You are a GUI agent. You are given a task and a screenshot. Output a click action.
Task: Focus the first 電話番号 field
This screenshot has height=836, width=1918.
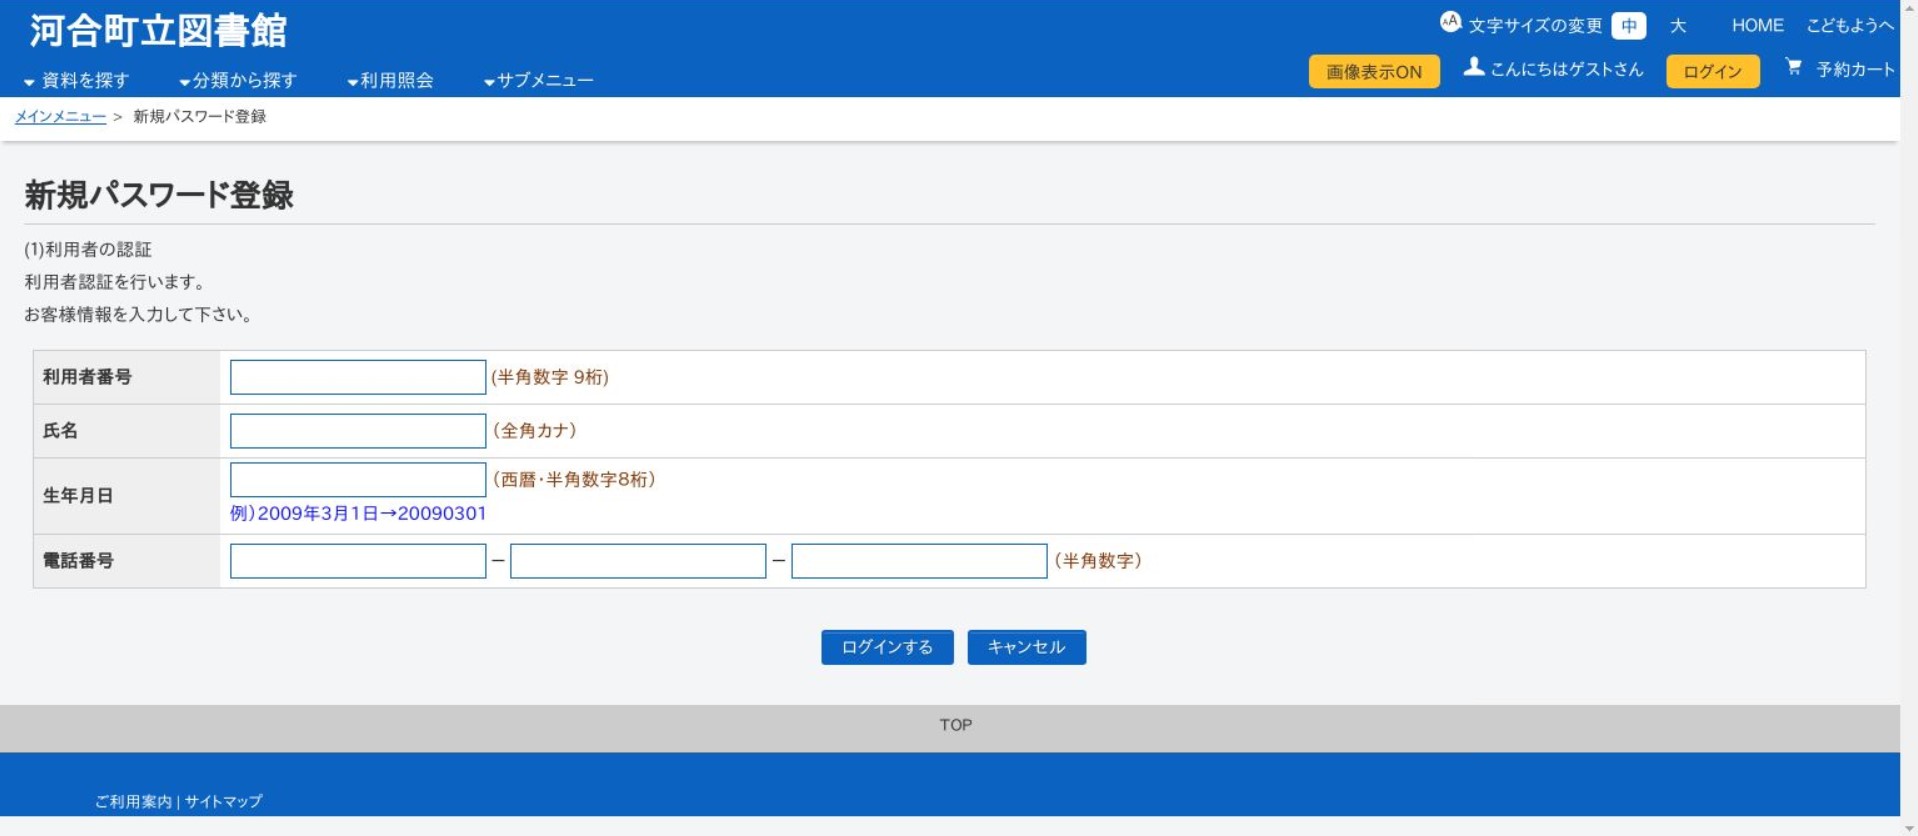pos(358,561)
